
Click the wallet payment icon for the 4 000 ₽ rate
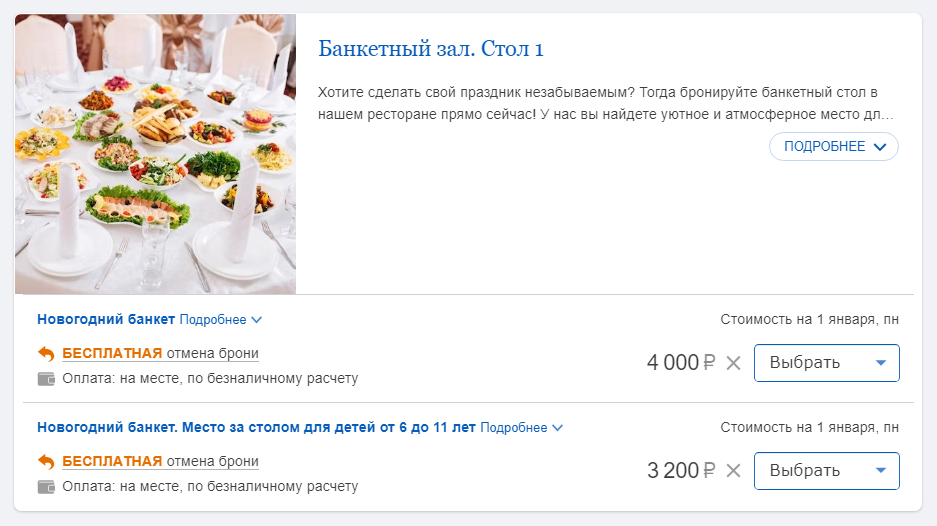46,379
